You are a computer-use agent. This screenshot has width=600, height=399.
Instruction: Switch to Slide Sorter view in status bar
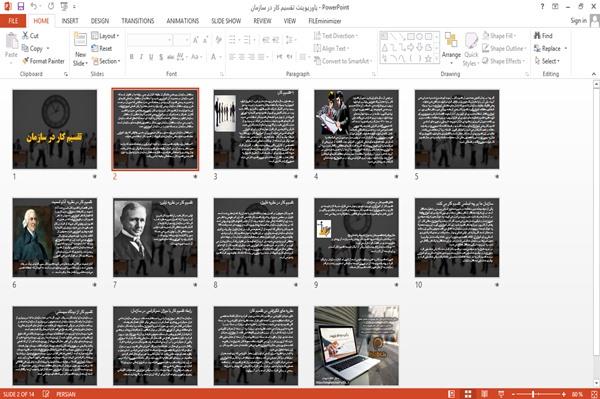[468, 394]
